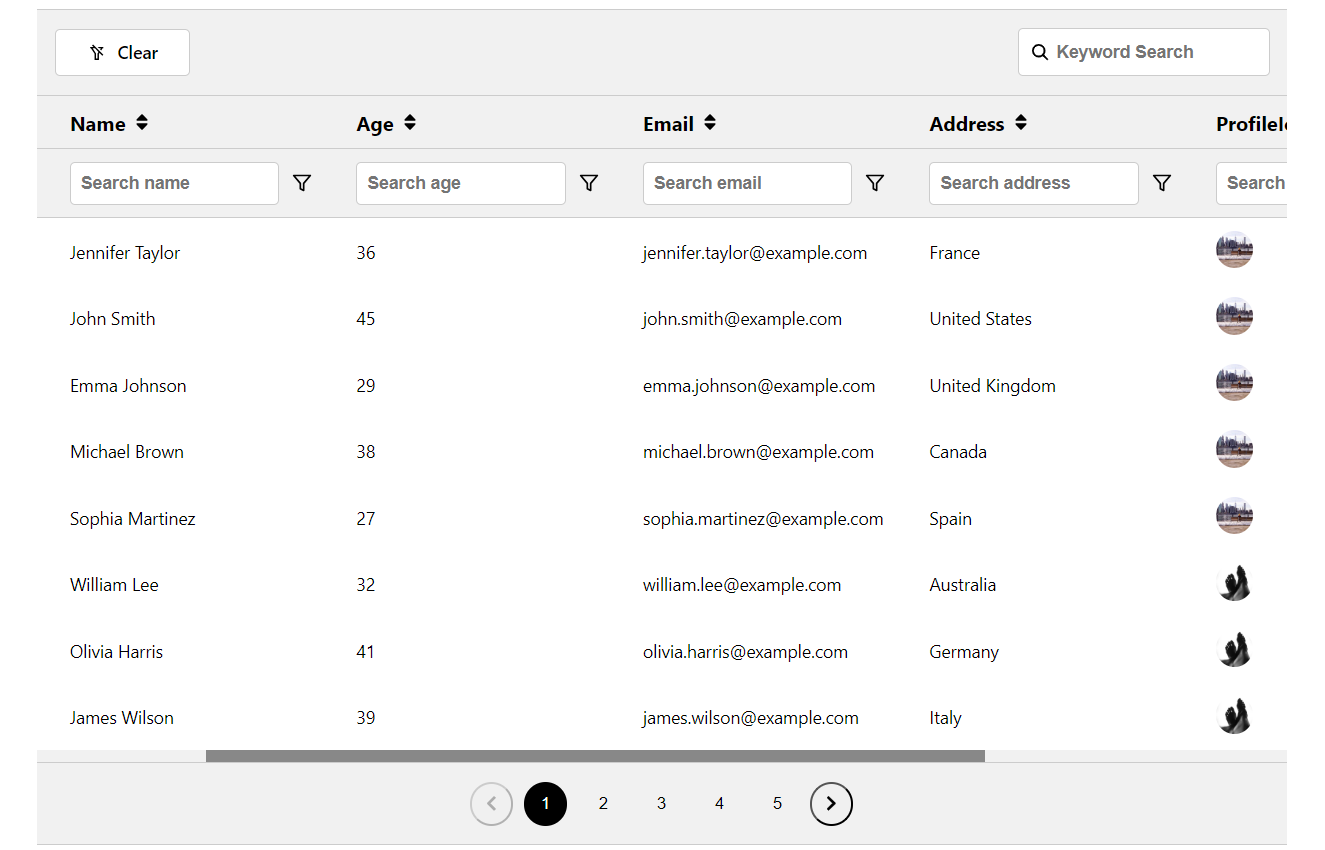Image resolution: width=1325 pixels, height=850 pixels.
Task: Click the horizontal scrollbar thumb under table
Action: coord(595,756)
